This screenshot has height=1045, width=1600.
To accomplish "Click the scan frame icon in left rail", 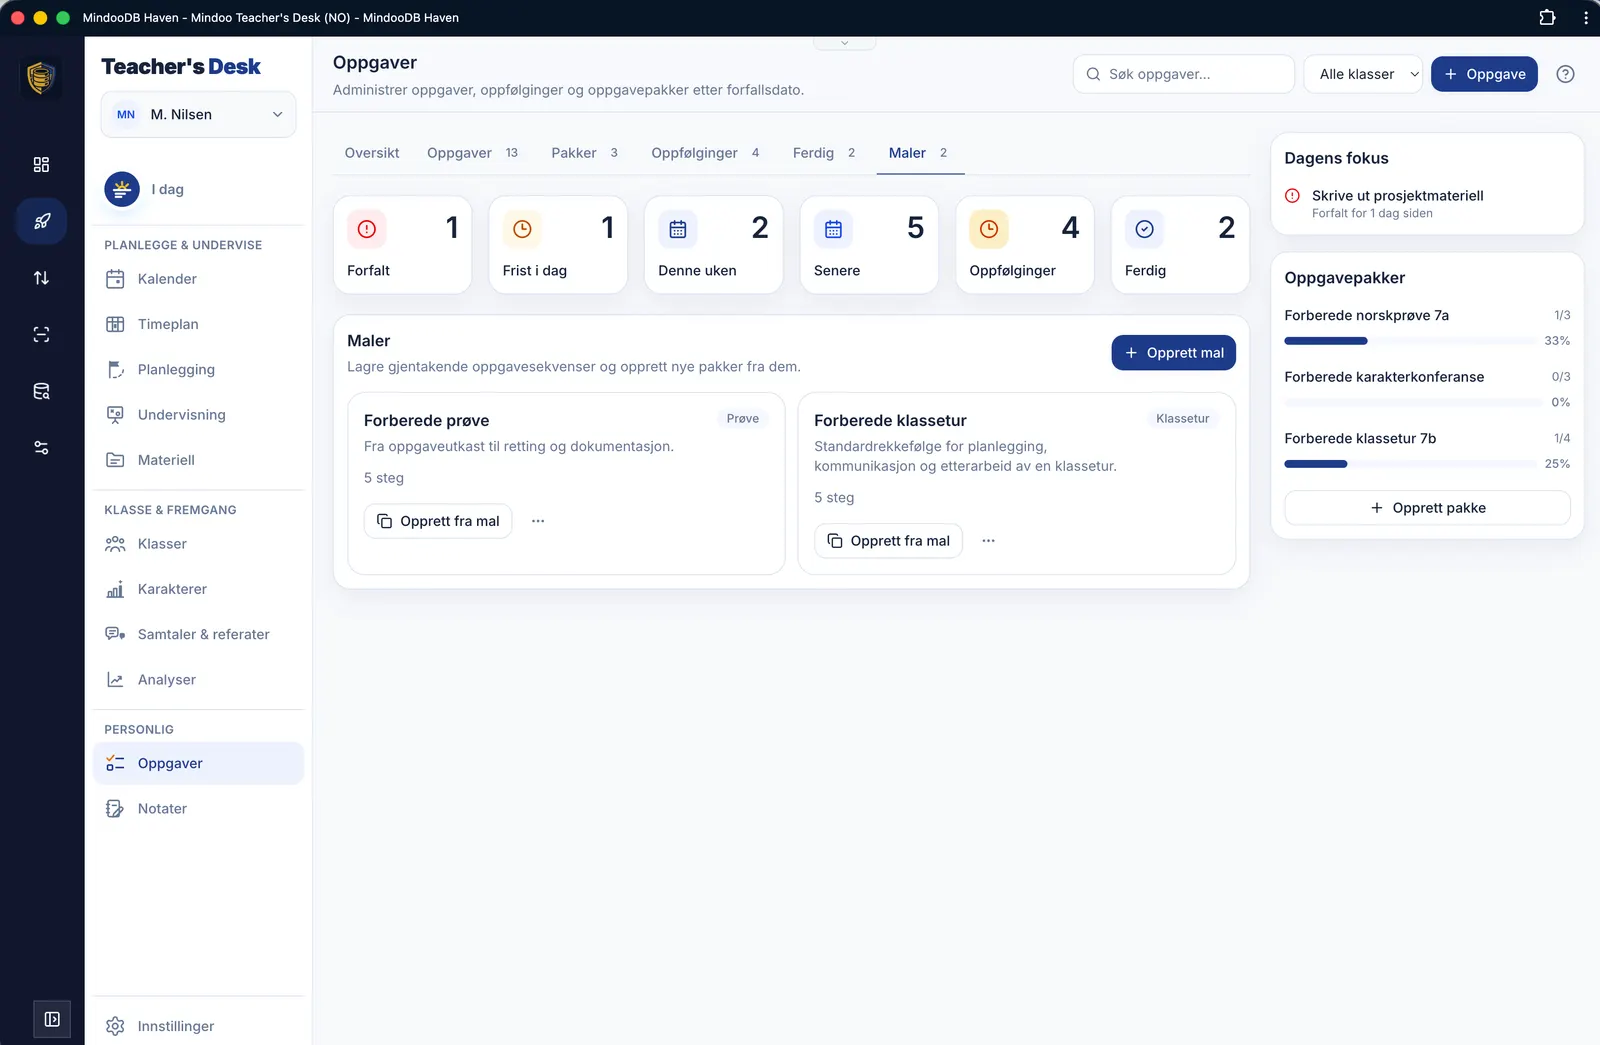I will [41, 335].
